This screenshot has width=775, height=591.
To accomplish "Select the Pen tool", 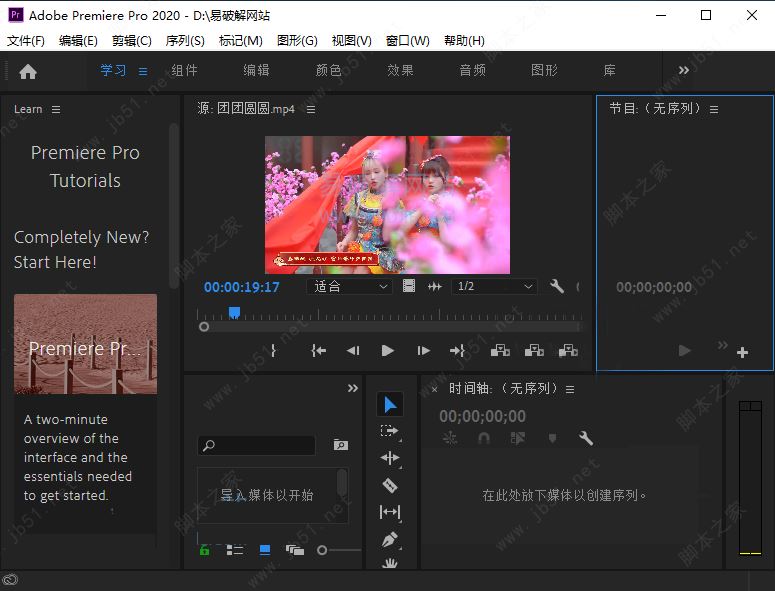I will 389,539.
